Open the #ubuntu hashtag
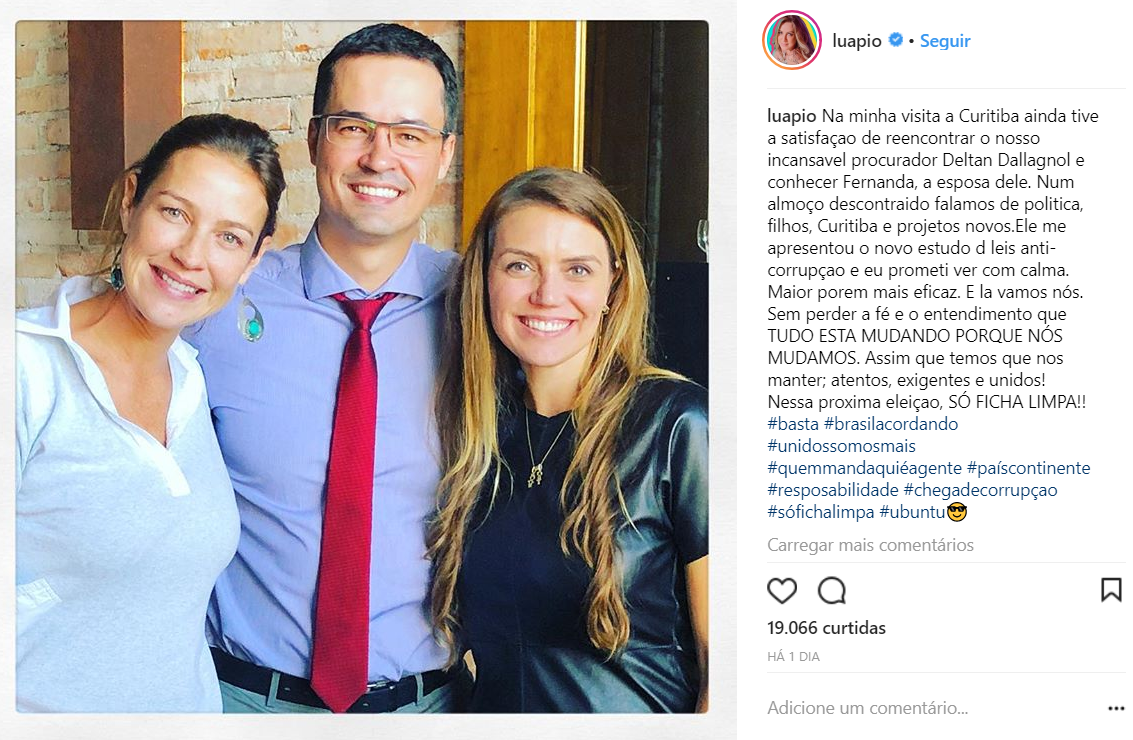Image resolution: width=1133 pixels, height=740 pixels. click(913, 512)
